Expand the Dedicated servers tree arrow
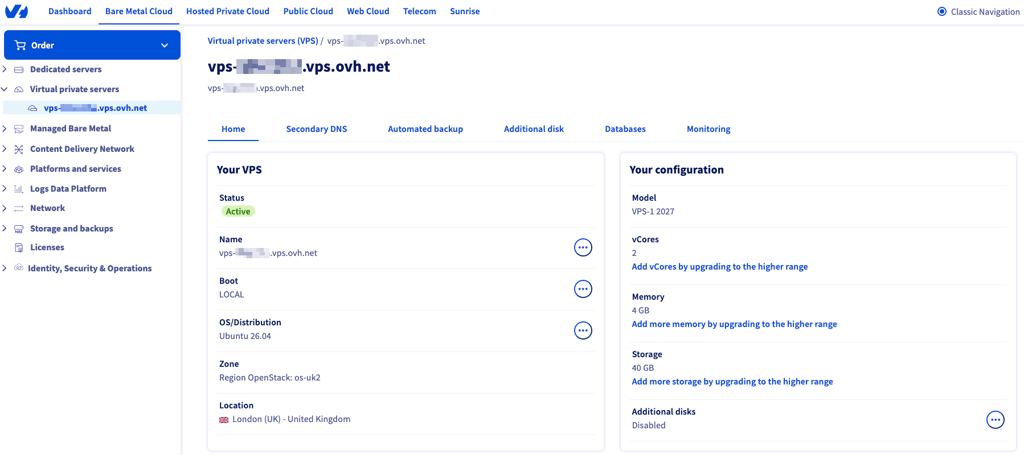Screen dimensions: 1024x455 click(5, 69)
